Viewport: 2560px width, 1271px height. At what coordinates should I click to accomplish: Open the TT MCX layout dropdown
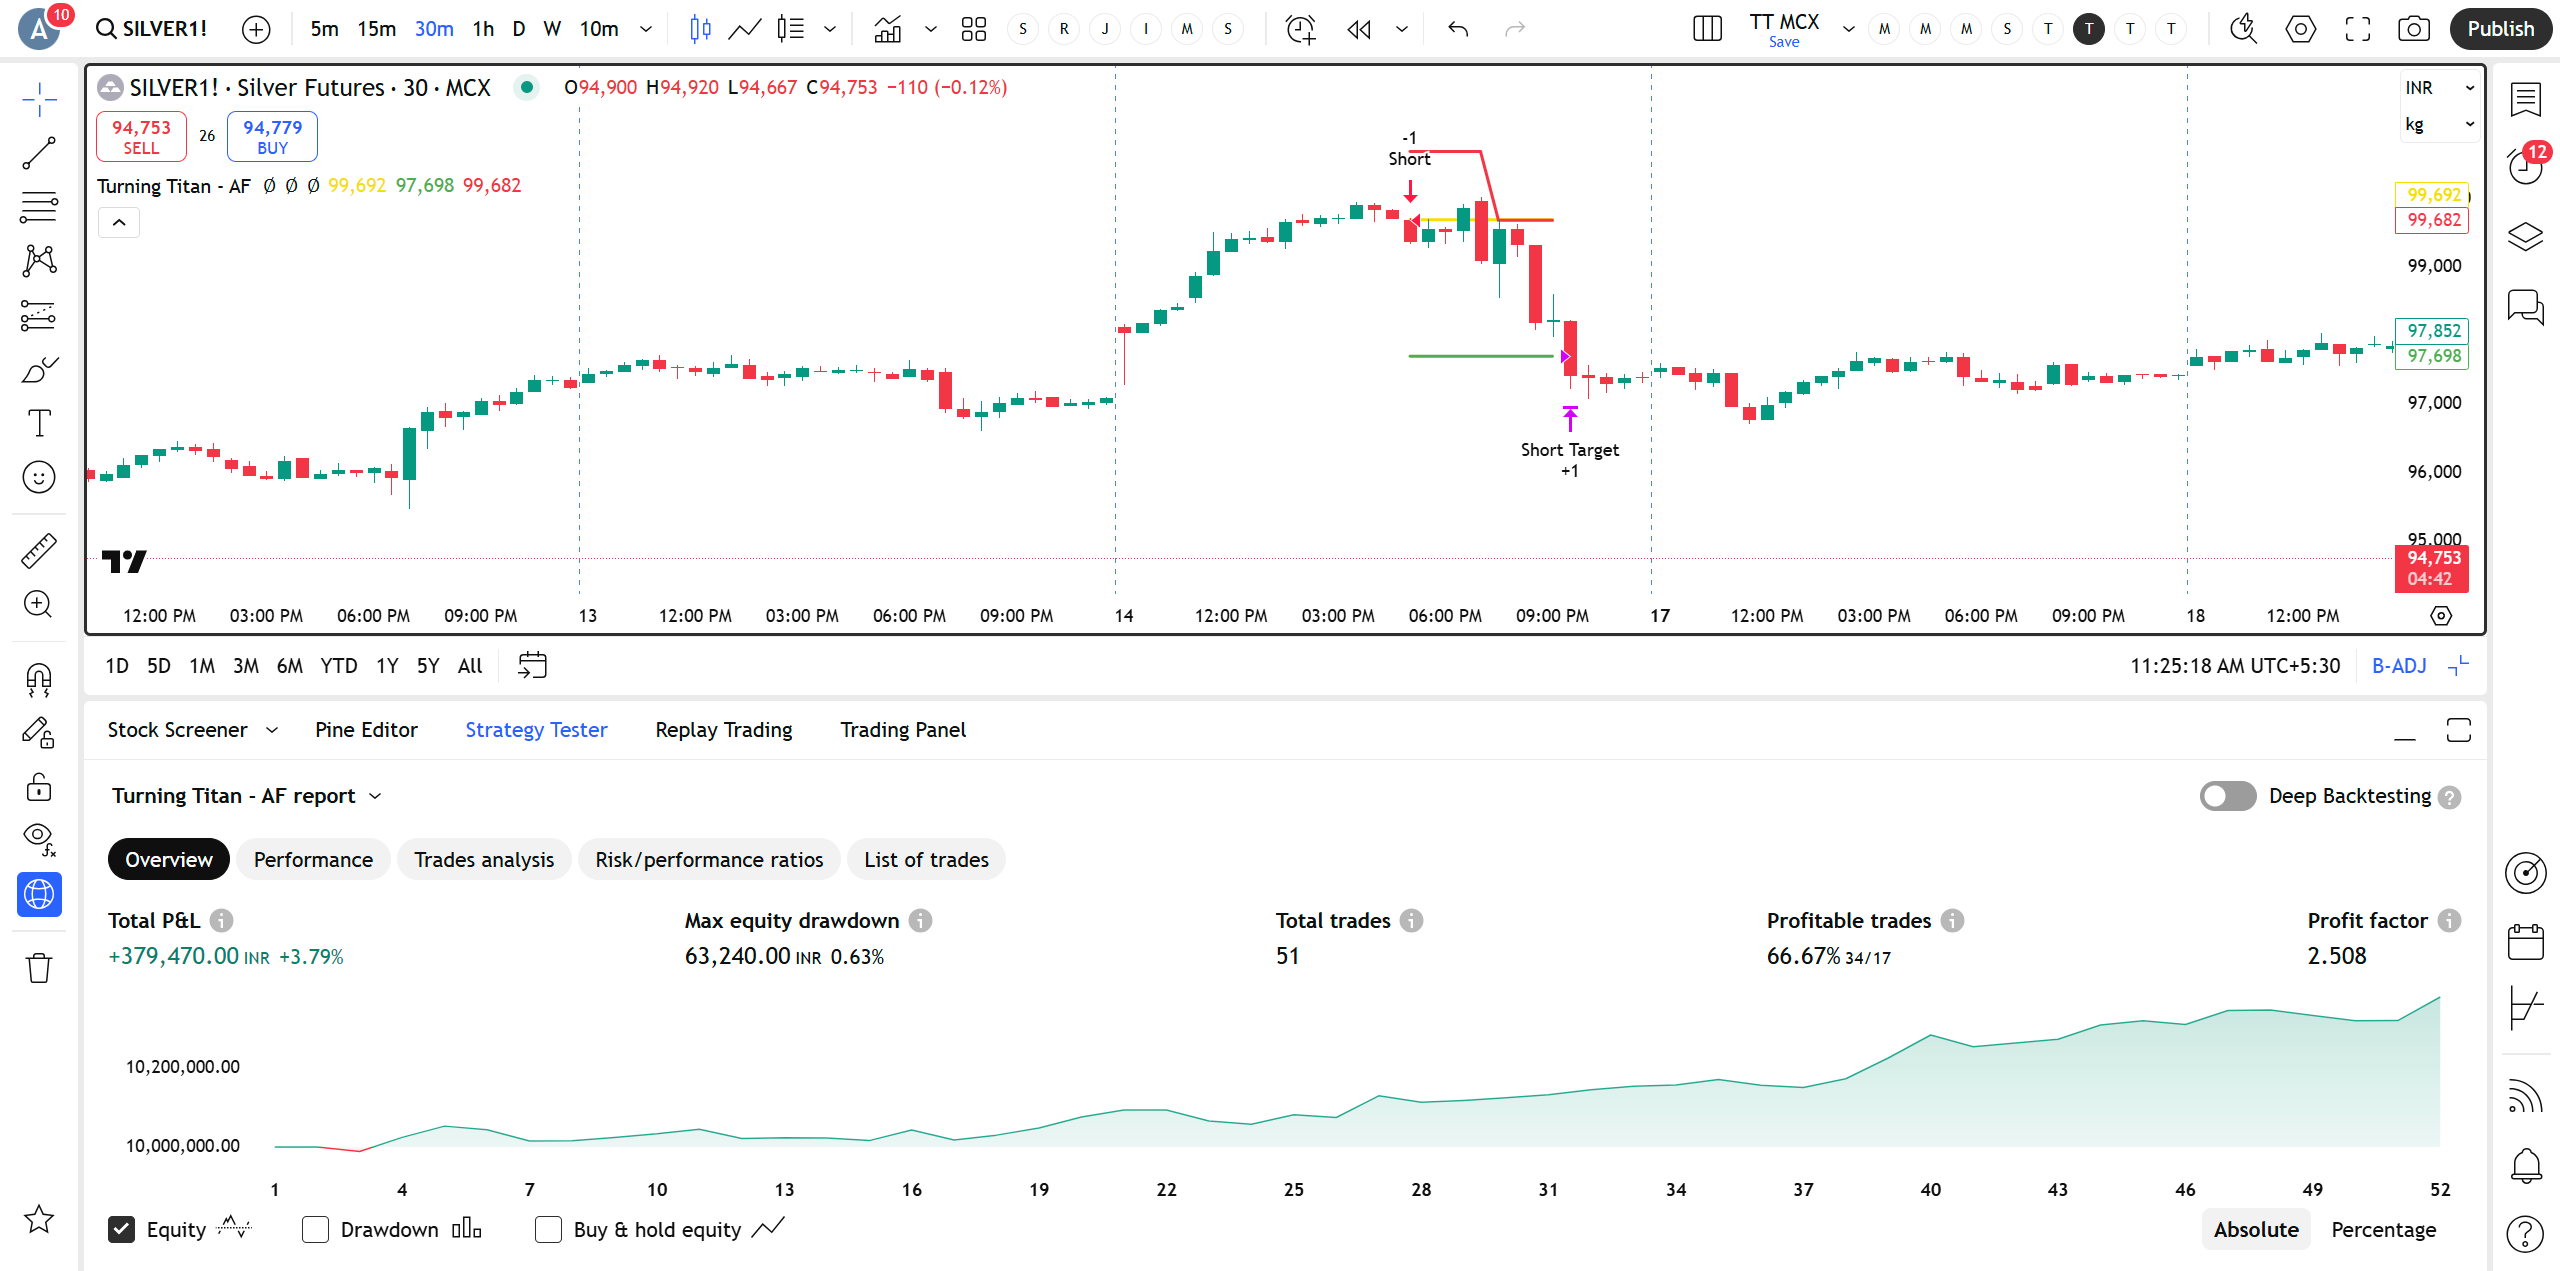[1848, 29]
